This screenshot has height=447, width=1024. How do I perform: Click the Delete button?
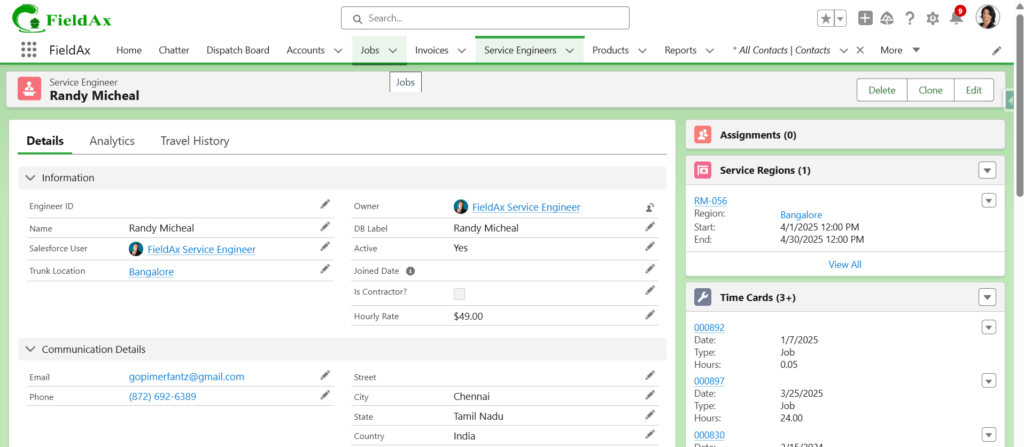(882, 90)
